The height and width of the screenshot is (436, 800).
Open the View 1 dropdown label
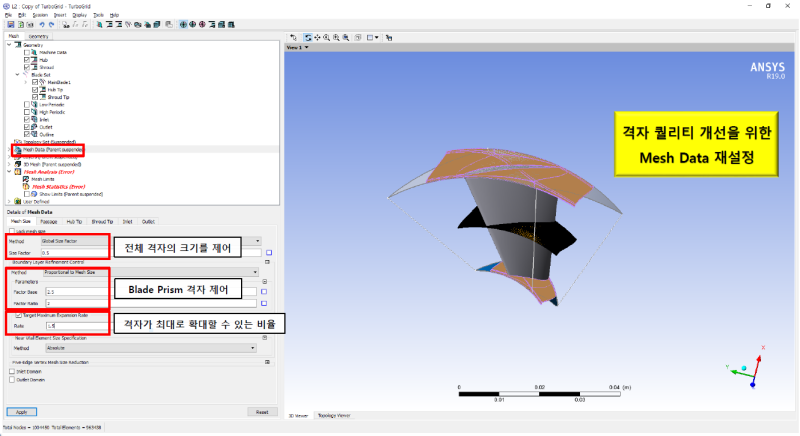[x=297, y=47]
